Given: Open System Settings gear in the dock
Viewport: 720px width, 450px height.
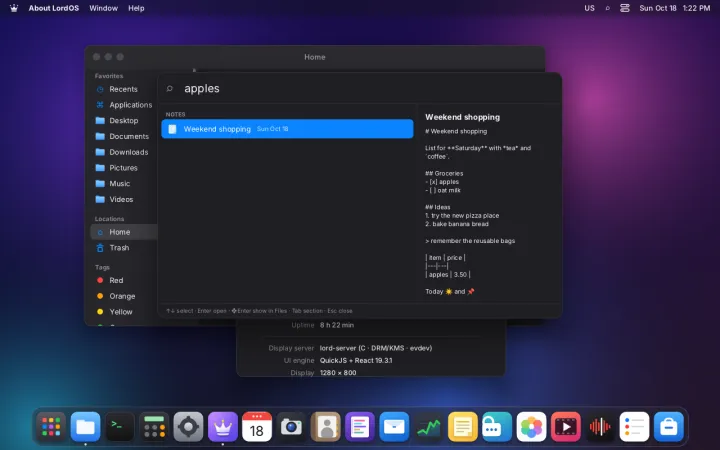Looking at the screenshot, I should [188, 427].
